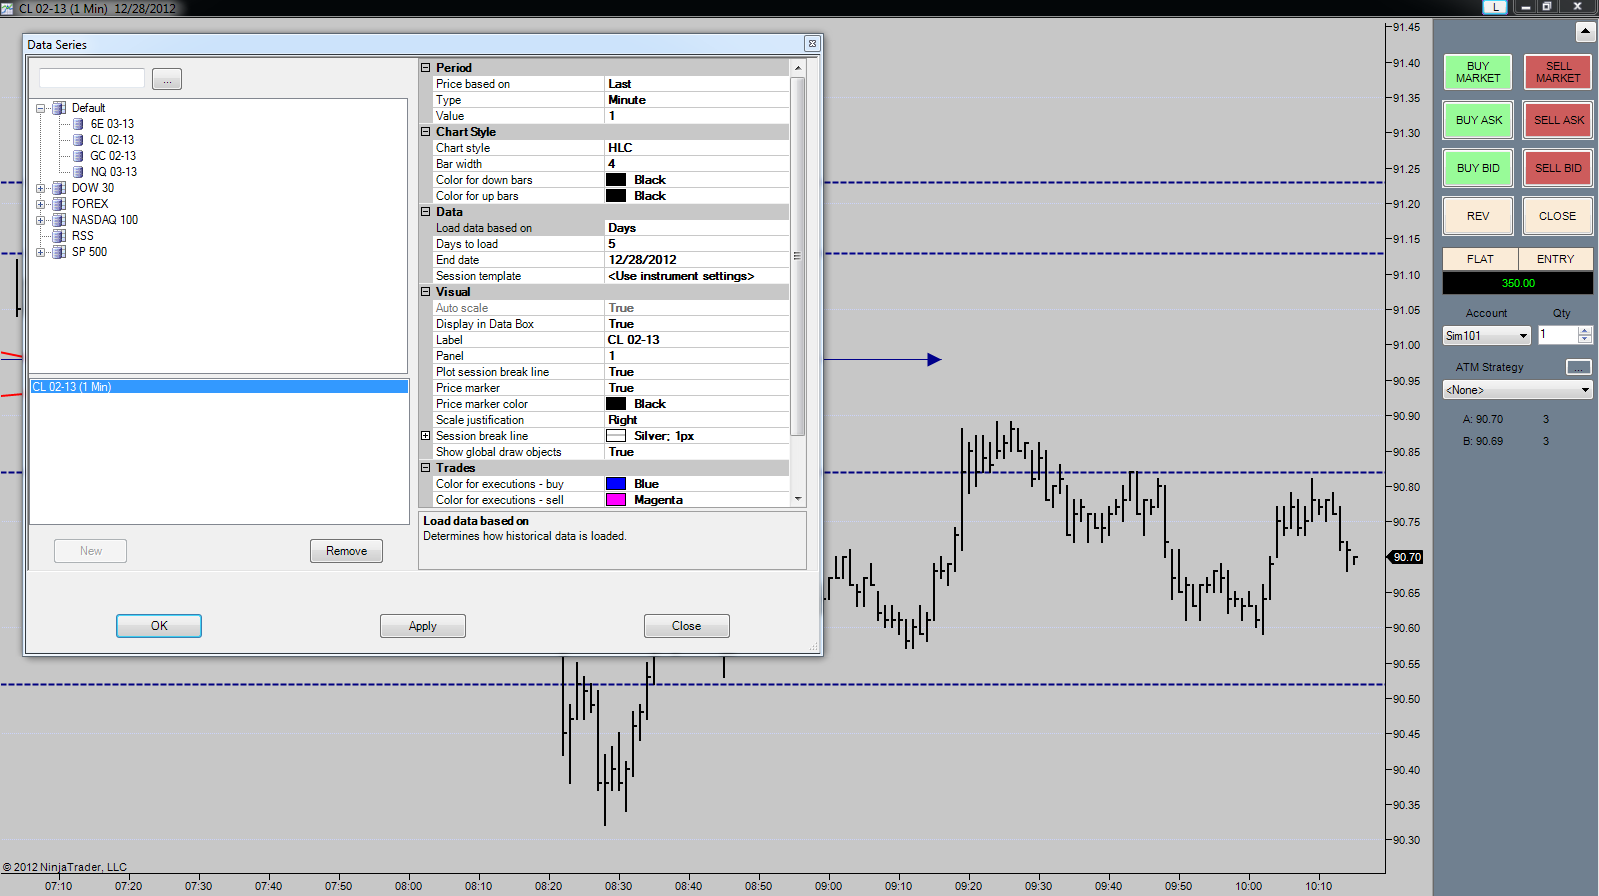Click the Close button in Data Series dialog

click(687, 626)
